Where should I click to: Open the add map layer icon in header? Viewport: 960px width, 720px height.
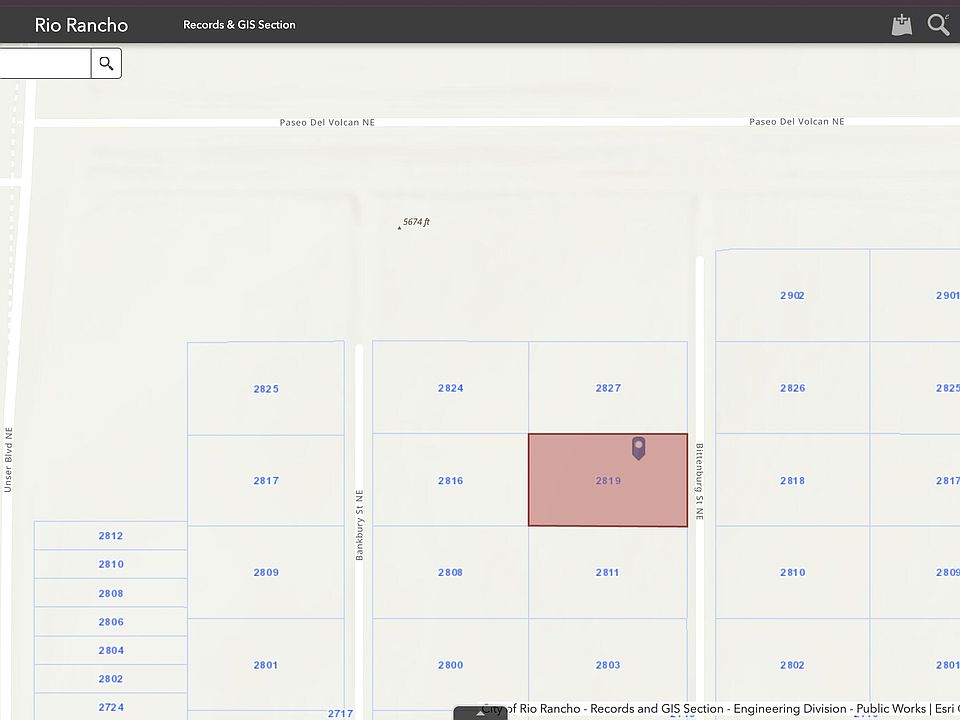(x=901, y=24)
